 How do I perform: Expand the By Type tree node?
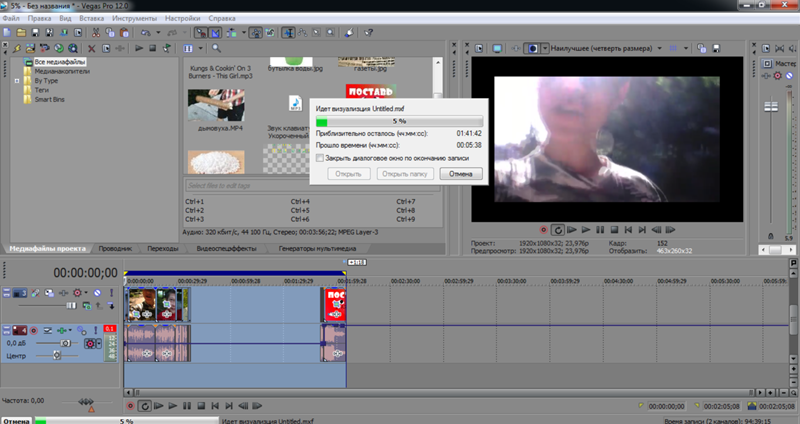point(17,81)
